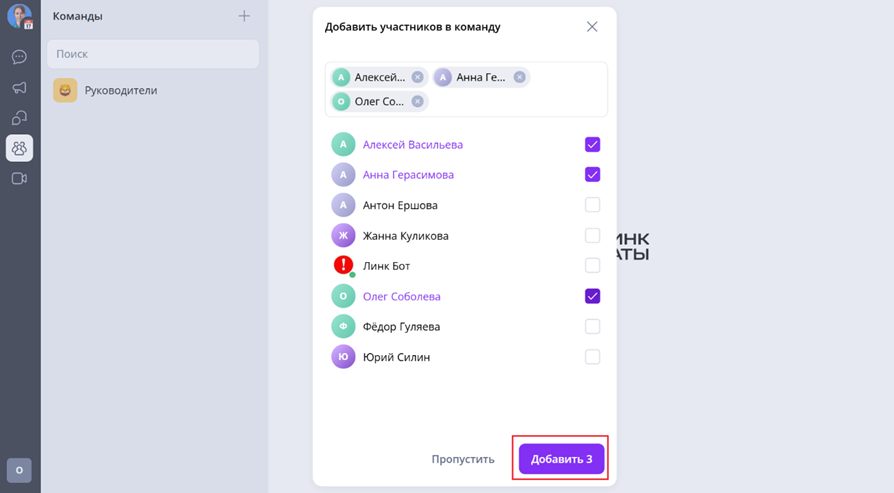Check the Линк Бот checkbox
Image resolution: width=894 pixels, height=493 pixels.
592,266
